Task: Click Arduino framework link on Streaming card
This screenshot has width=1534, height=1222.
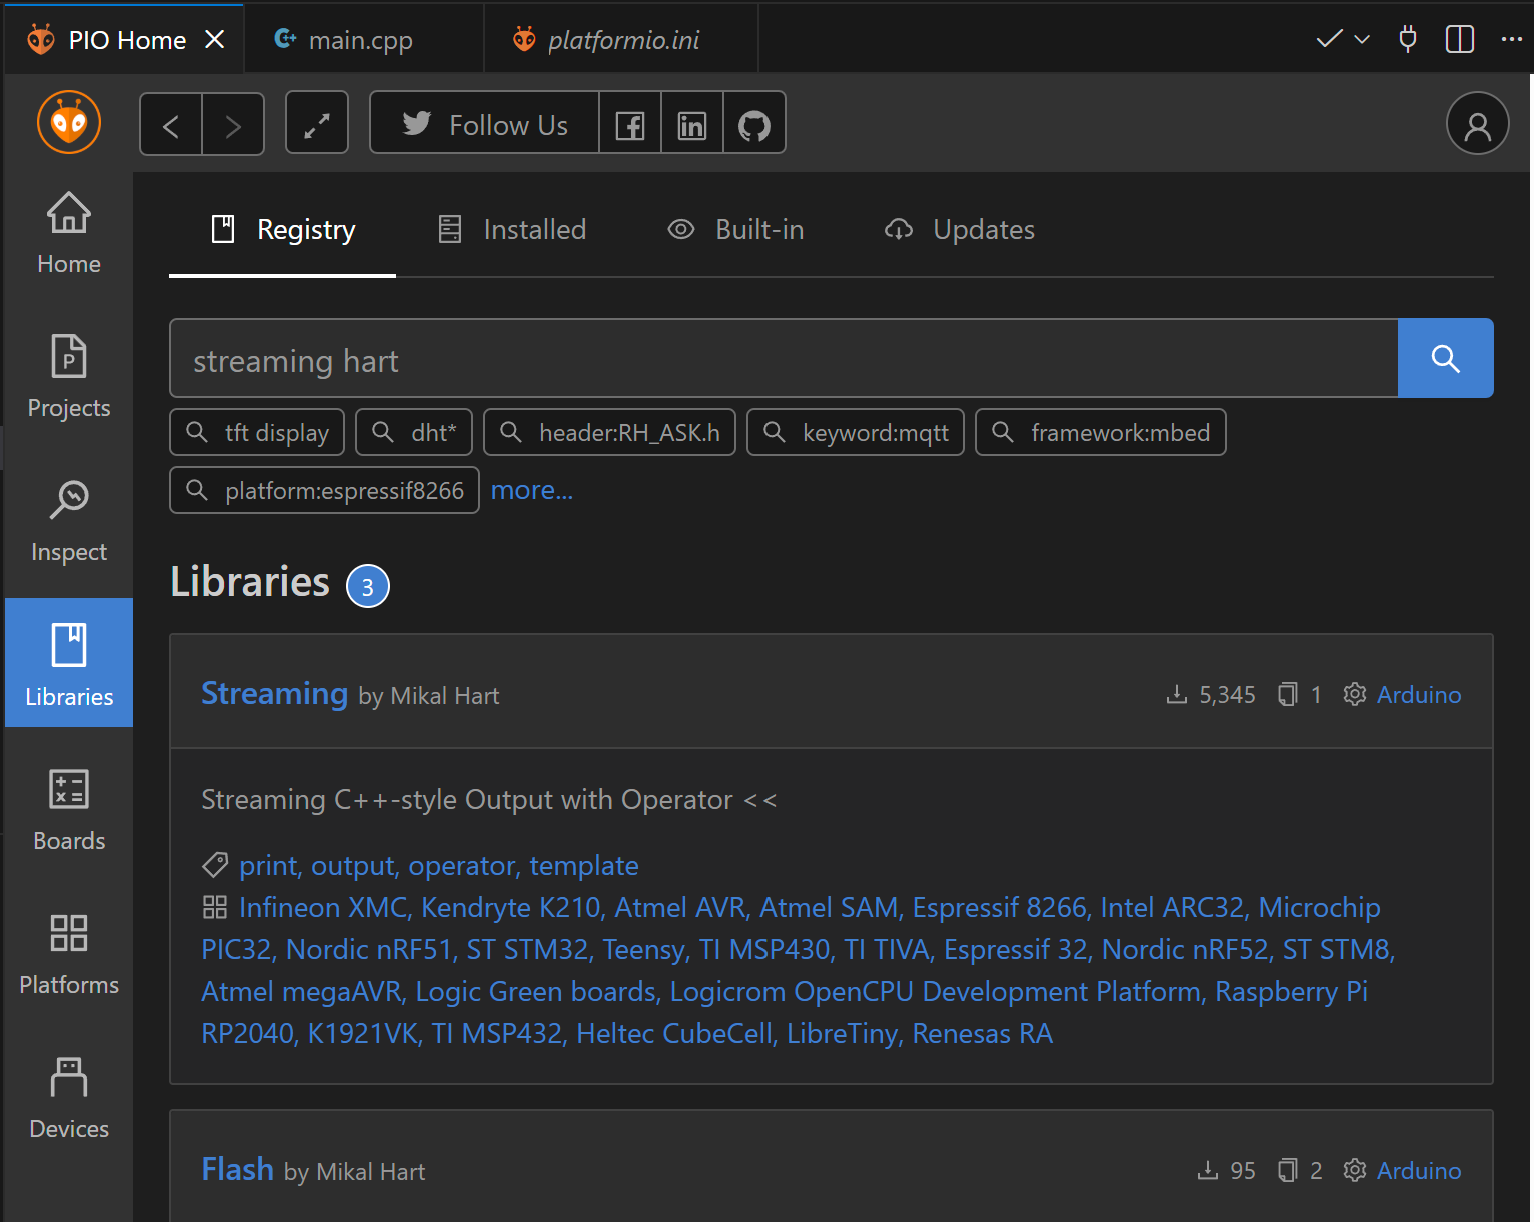Action: (x=1419, y=694)
